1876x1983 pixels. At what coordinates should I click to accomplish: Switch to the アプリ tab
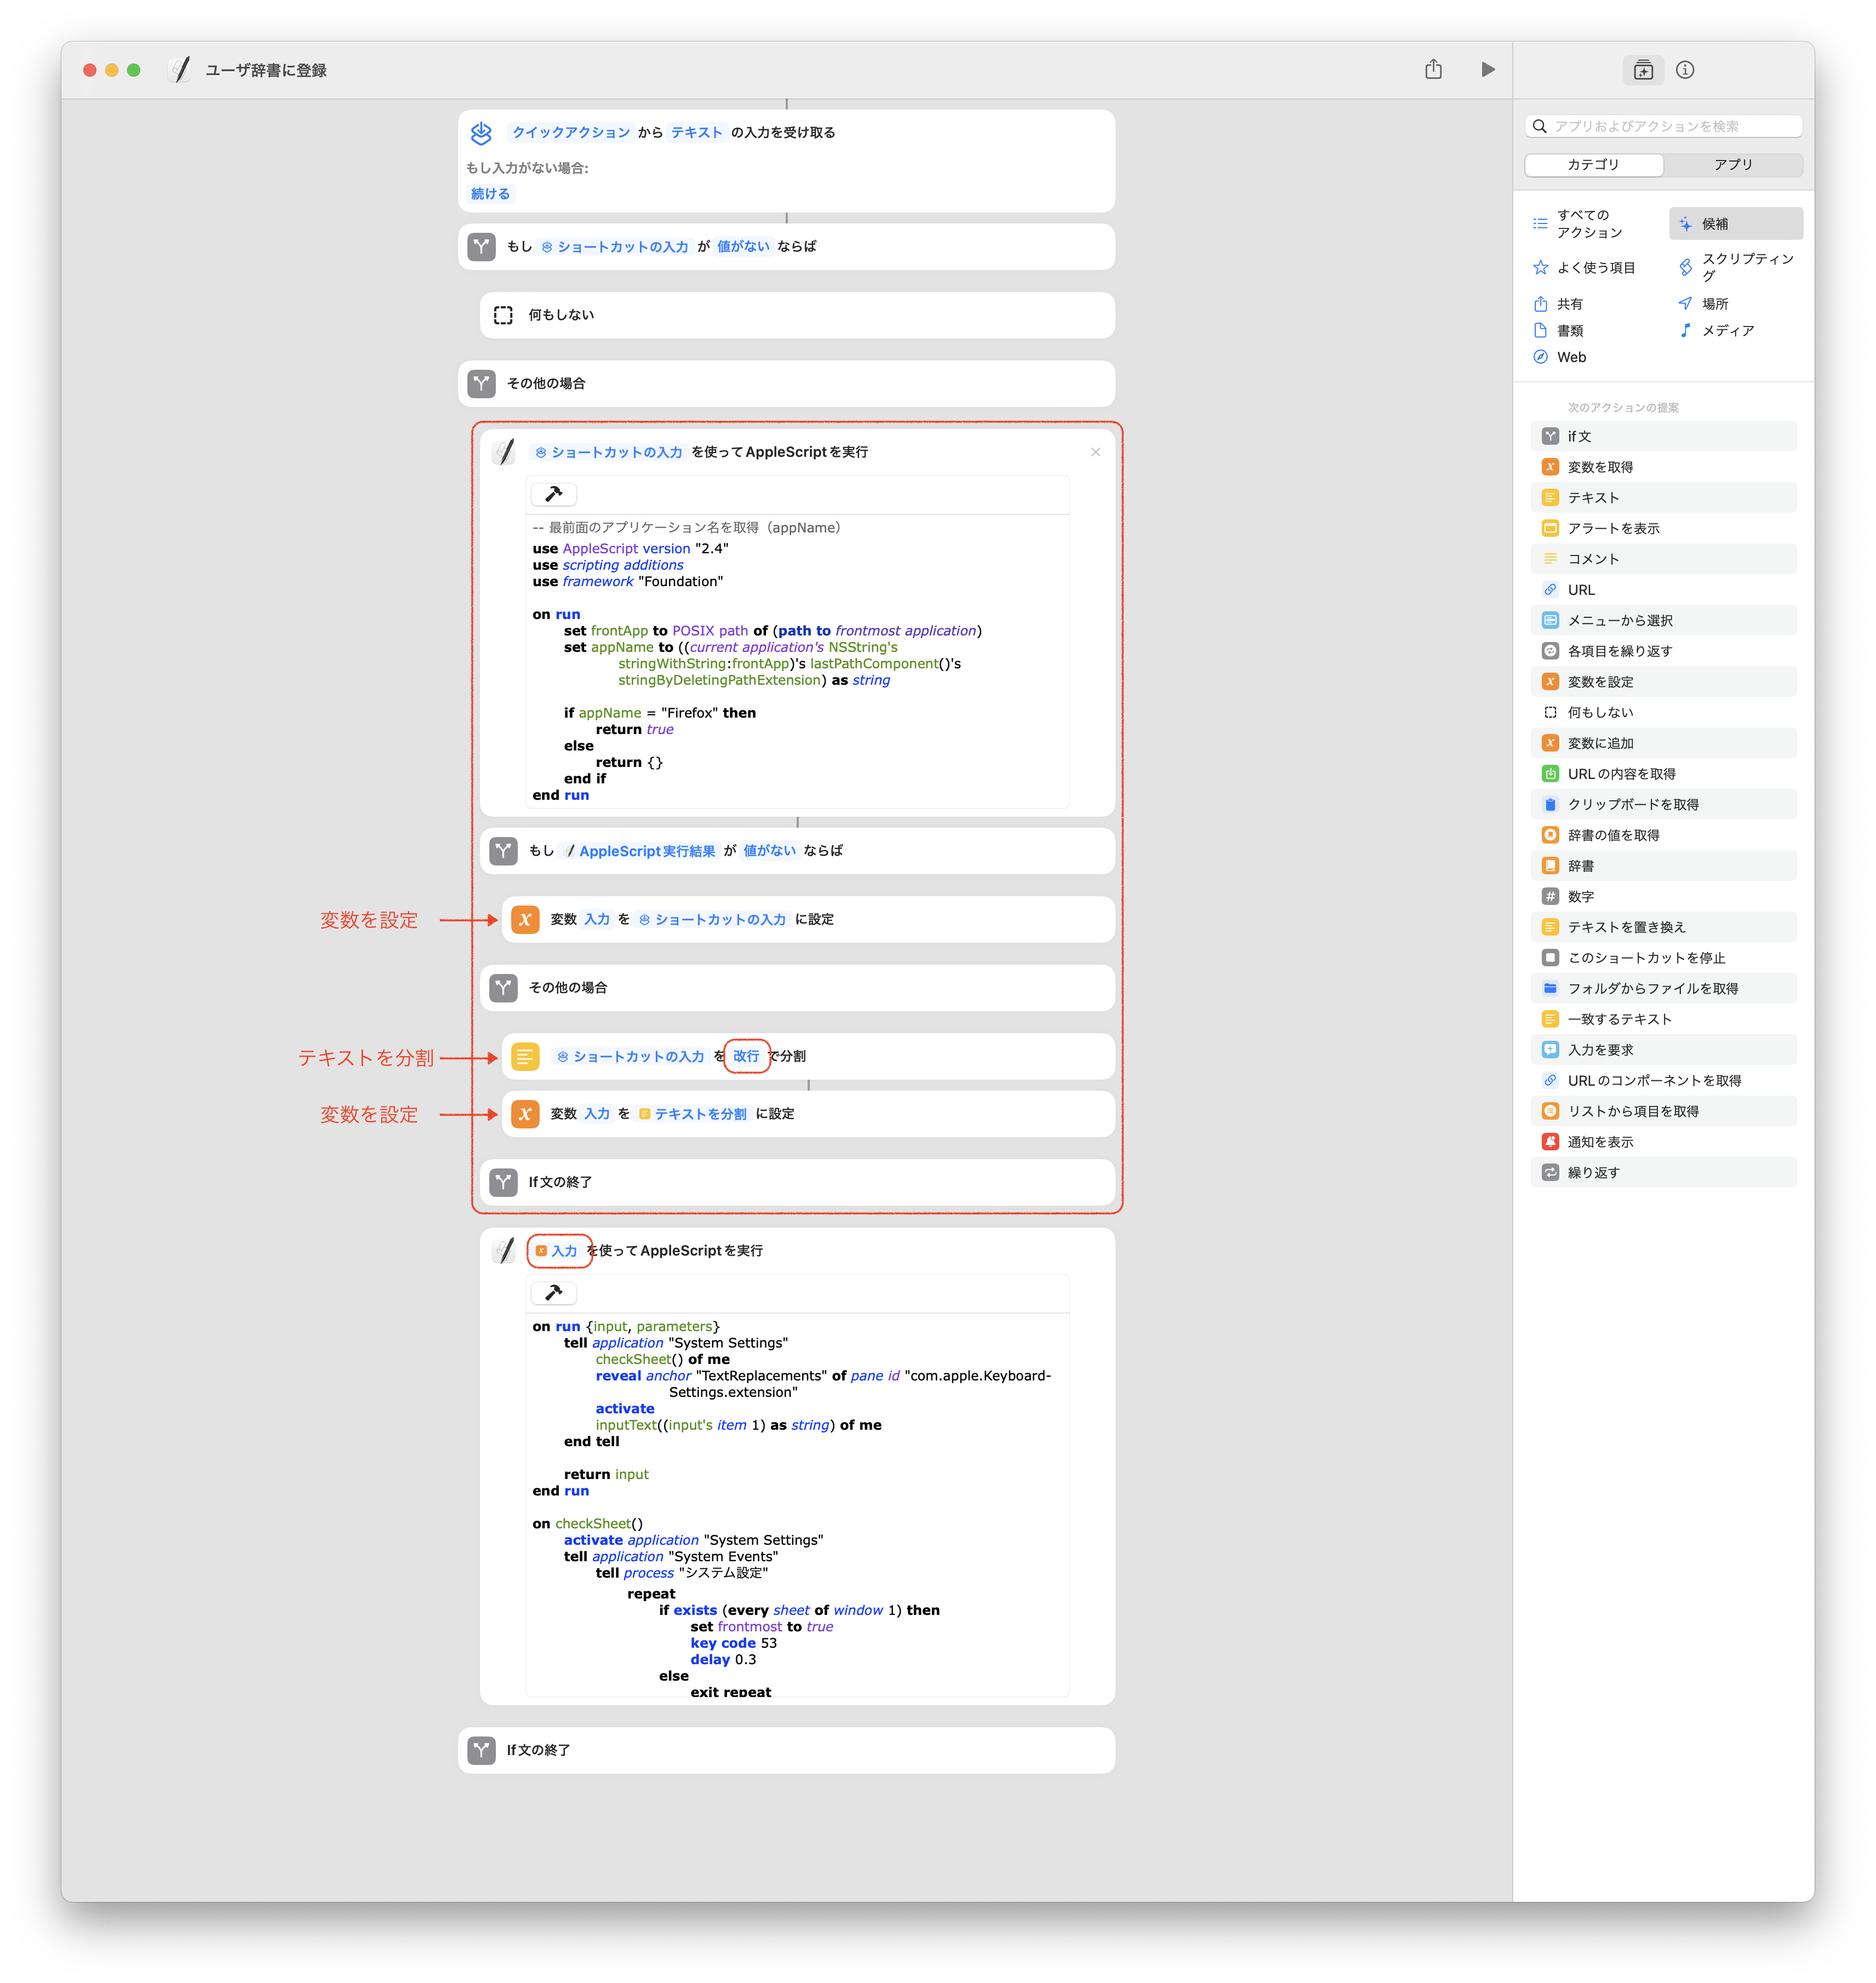1733,165
